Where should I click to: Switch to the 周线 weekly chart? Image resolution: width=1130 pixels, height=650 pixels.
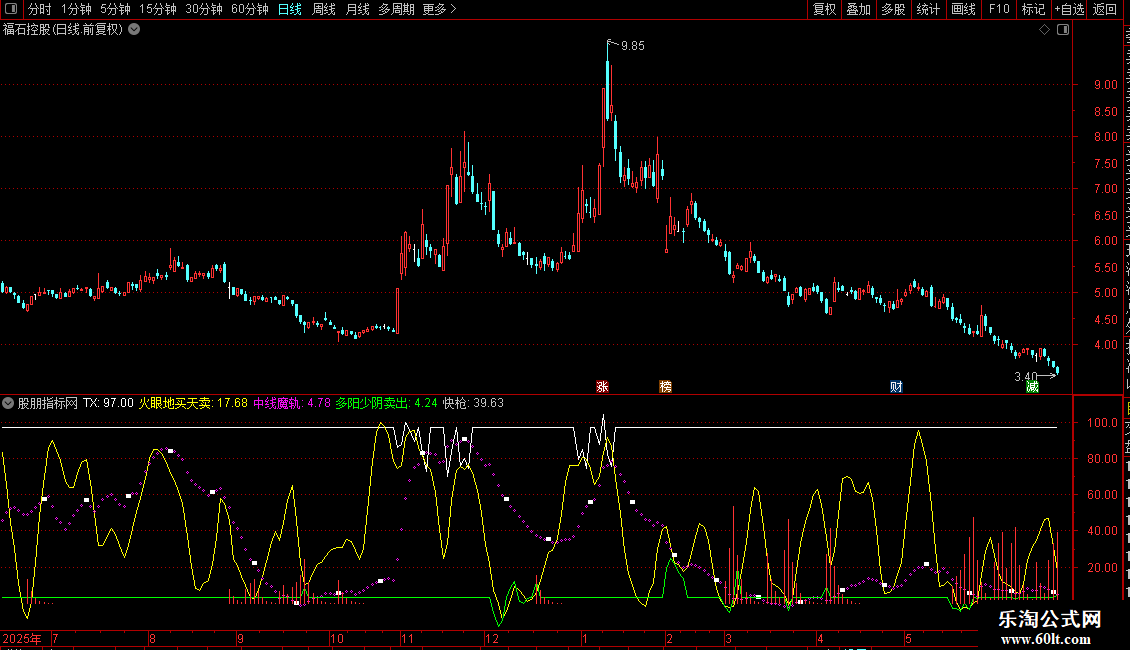click(x=324, y=9)
